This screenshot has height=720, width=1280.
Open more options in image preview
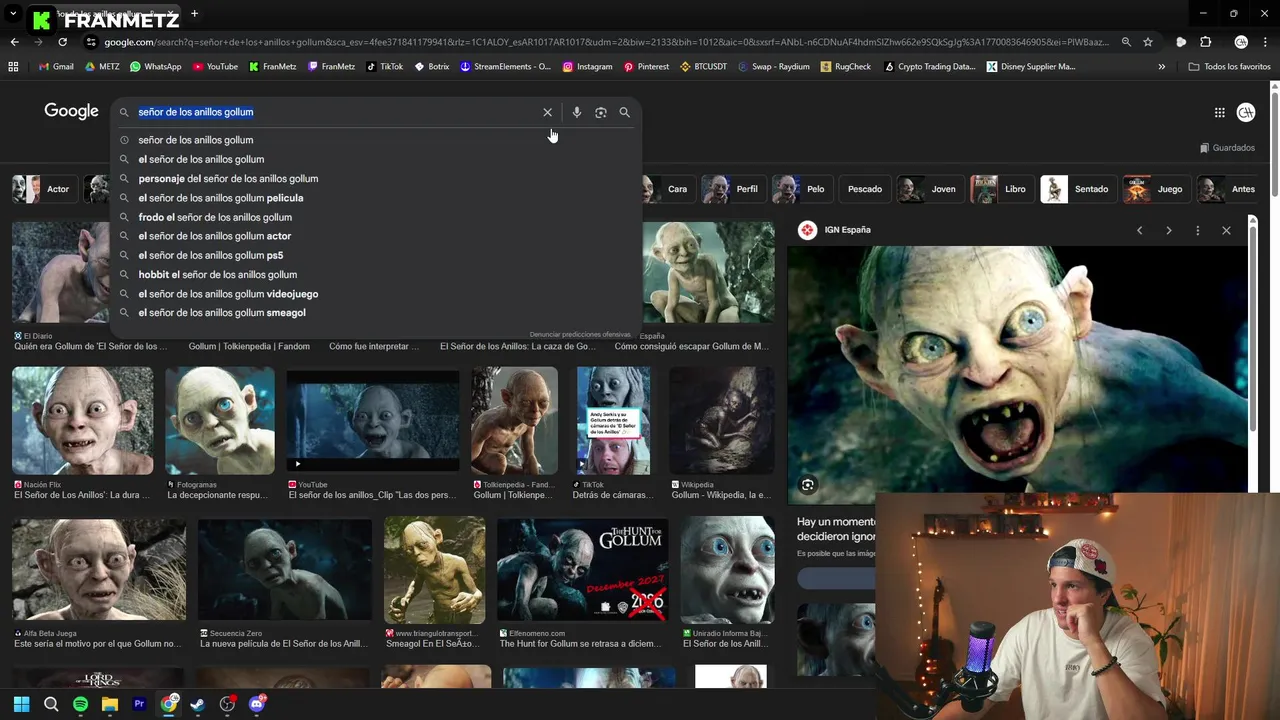(1197, 230)
